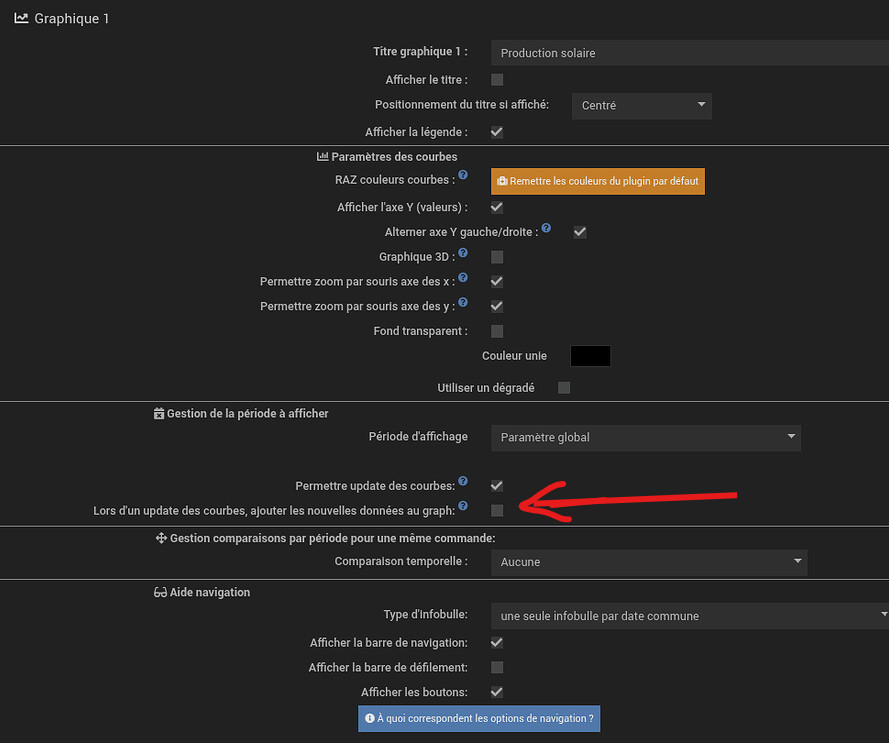Image resolution: width=889 pixels, height=744 pixels.
Task: Open help icon for zoom axe des y
Action: (x=463, y=302)
